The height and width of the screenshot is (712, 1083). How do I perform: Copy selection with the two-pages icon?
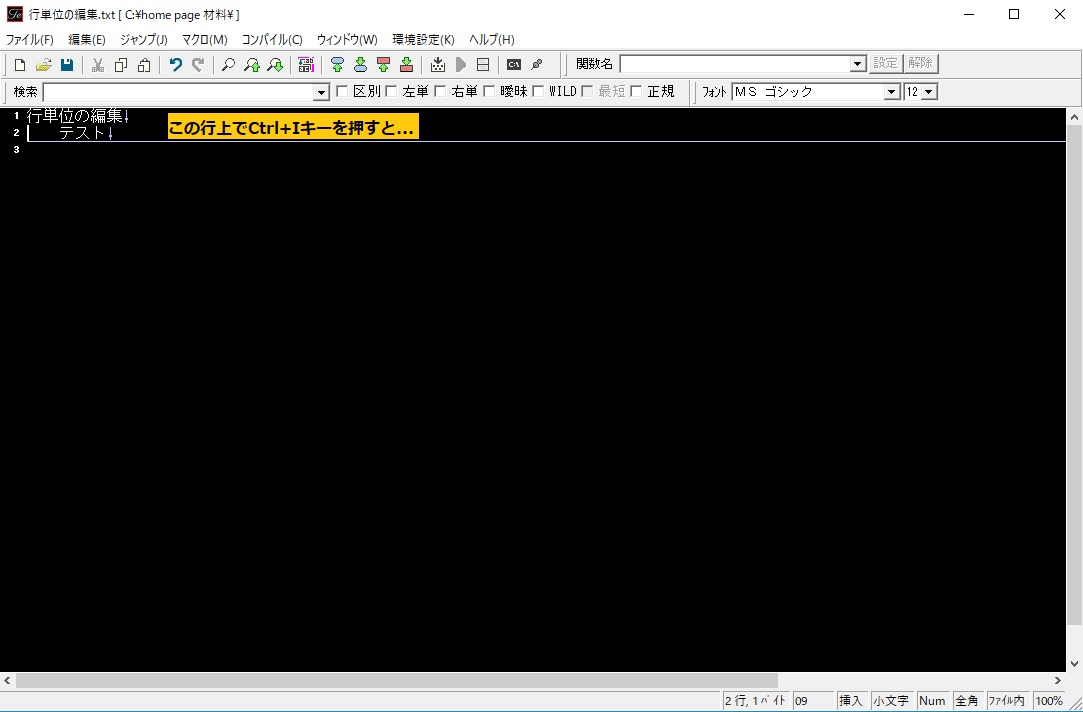(121, 65)
